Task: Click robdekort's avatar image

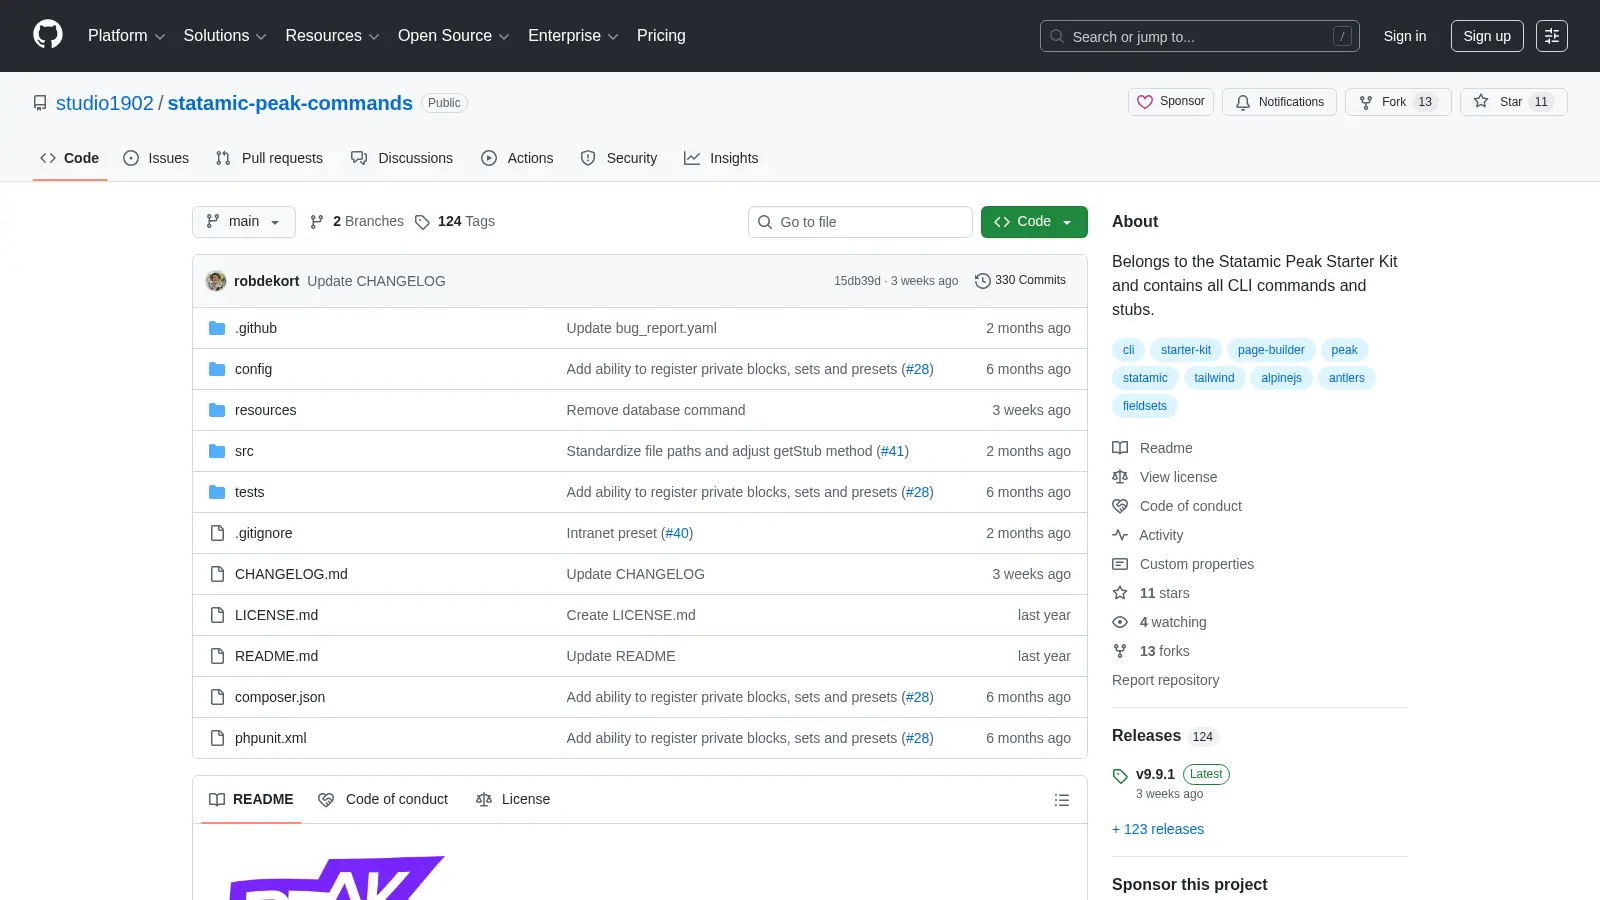Action: click(x=216, y=281)
